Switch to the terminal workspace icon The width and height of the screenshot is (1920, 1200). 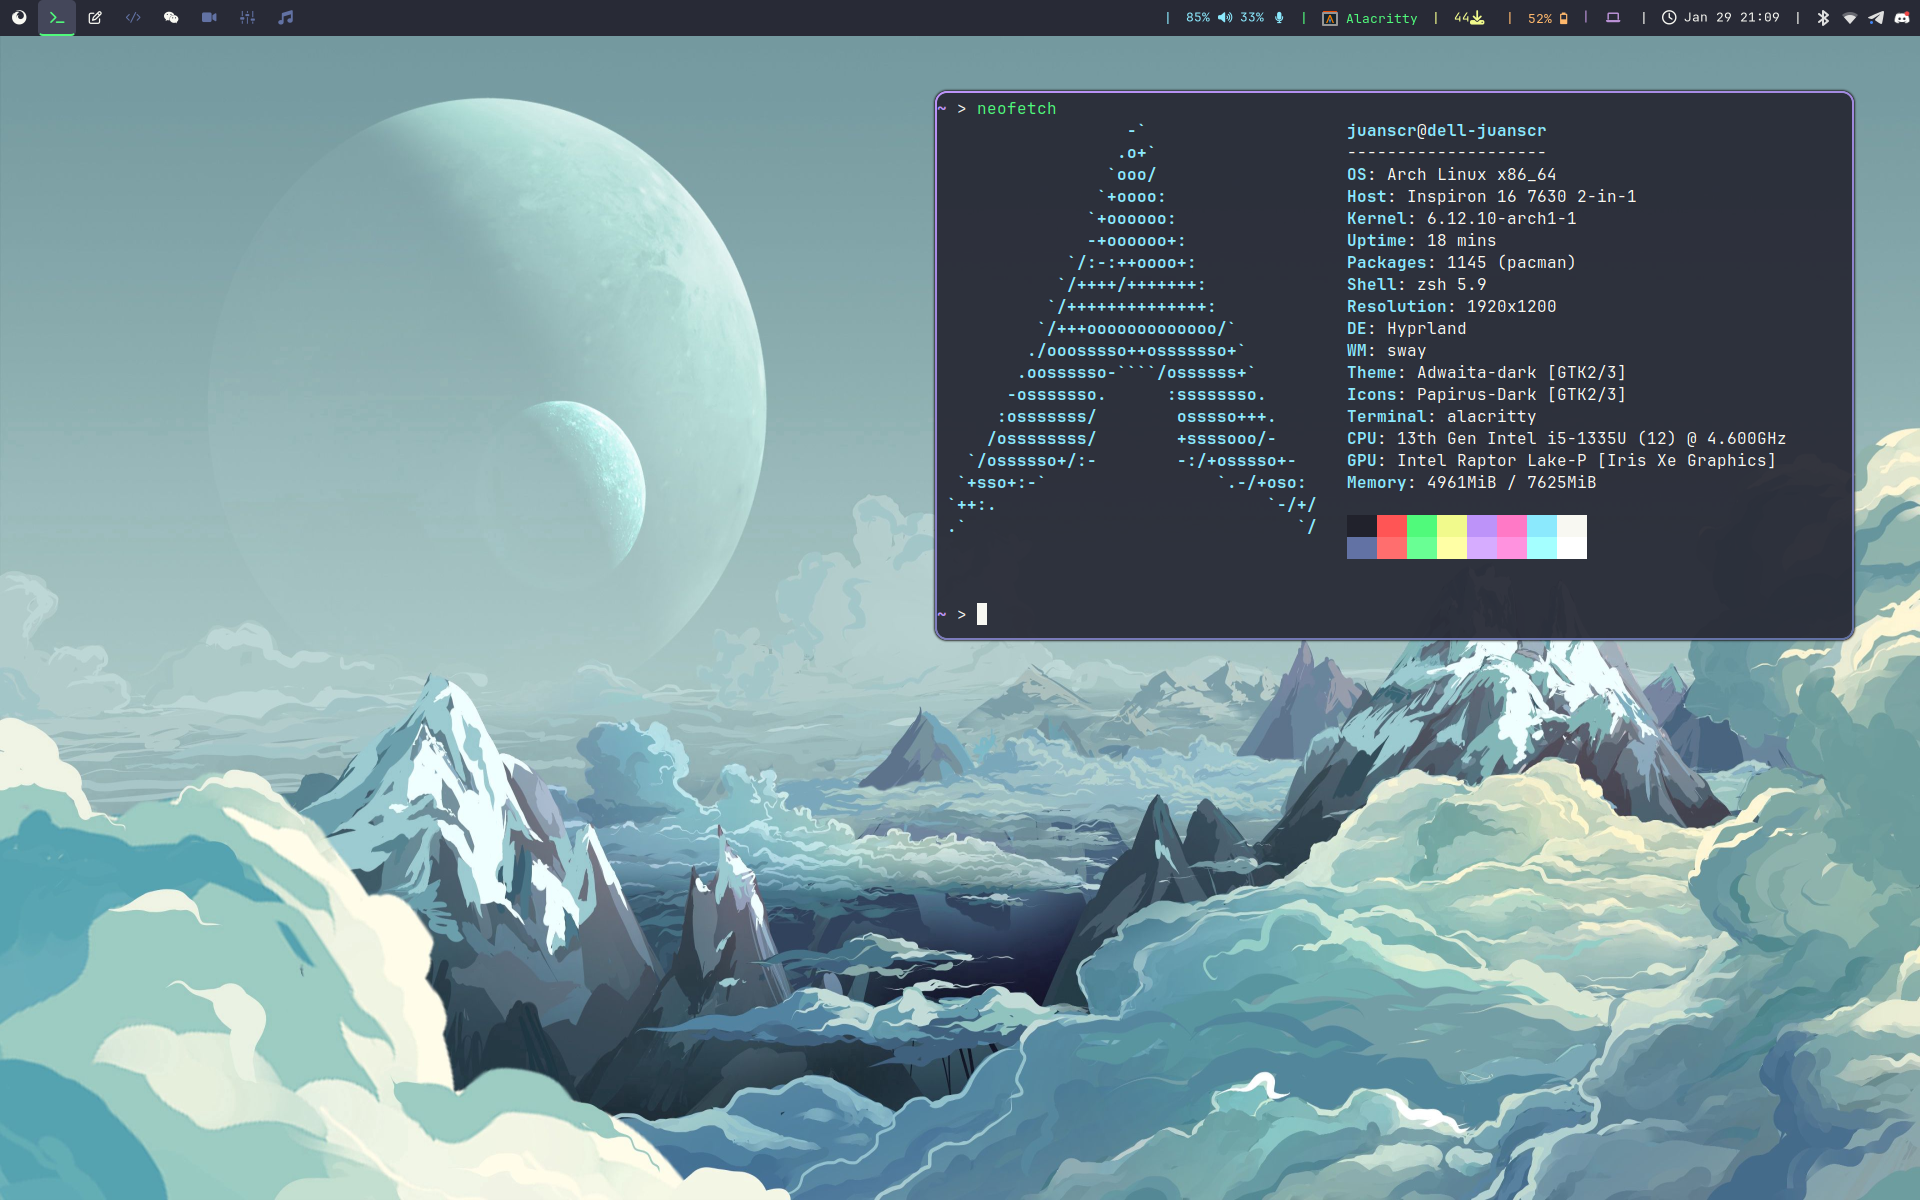point(57,17)
